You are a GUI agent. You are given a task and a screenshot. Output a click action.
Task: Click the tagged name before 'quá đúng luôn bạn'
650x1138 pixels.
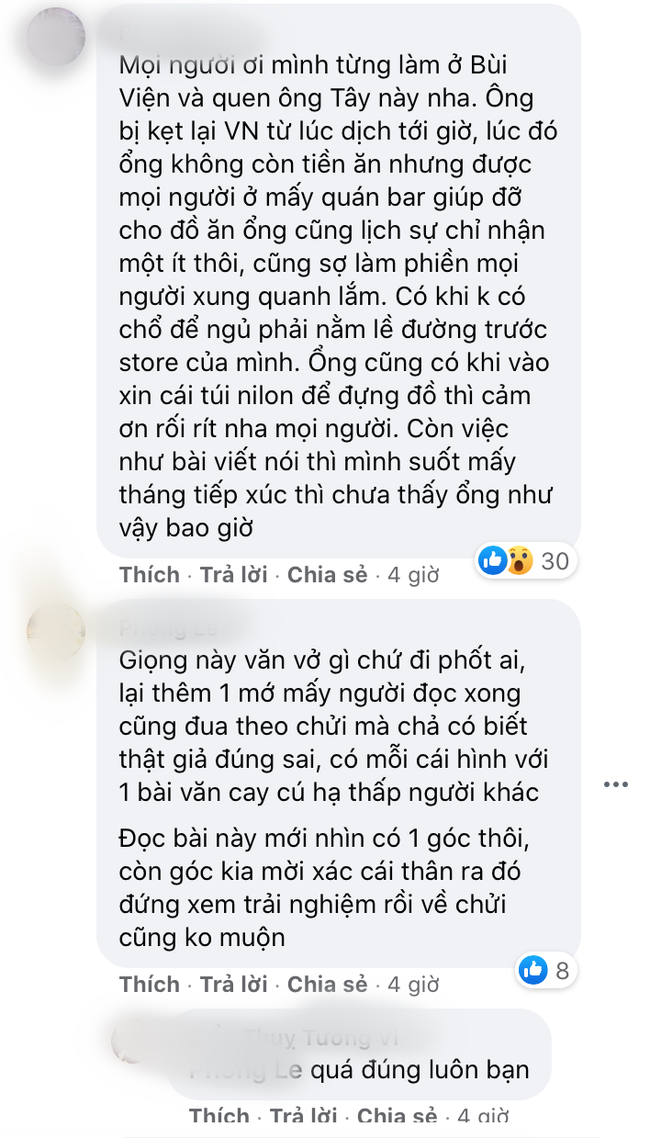[245, 1070]
